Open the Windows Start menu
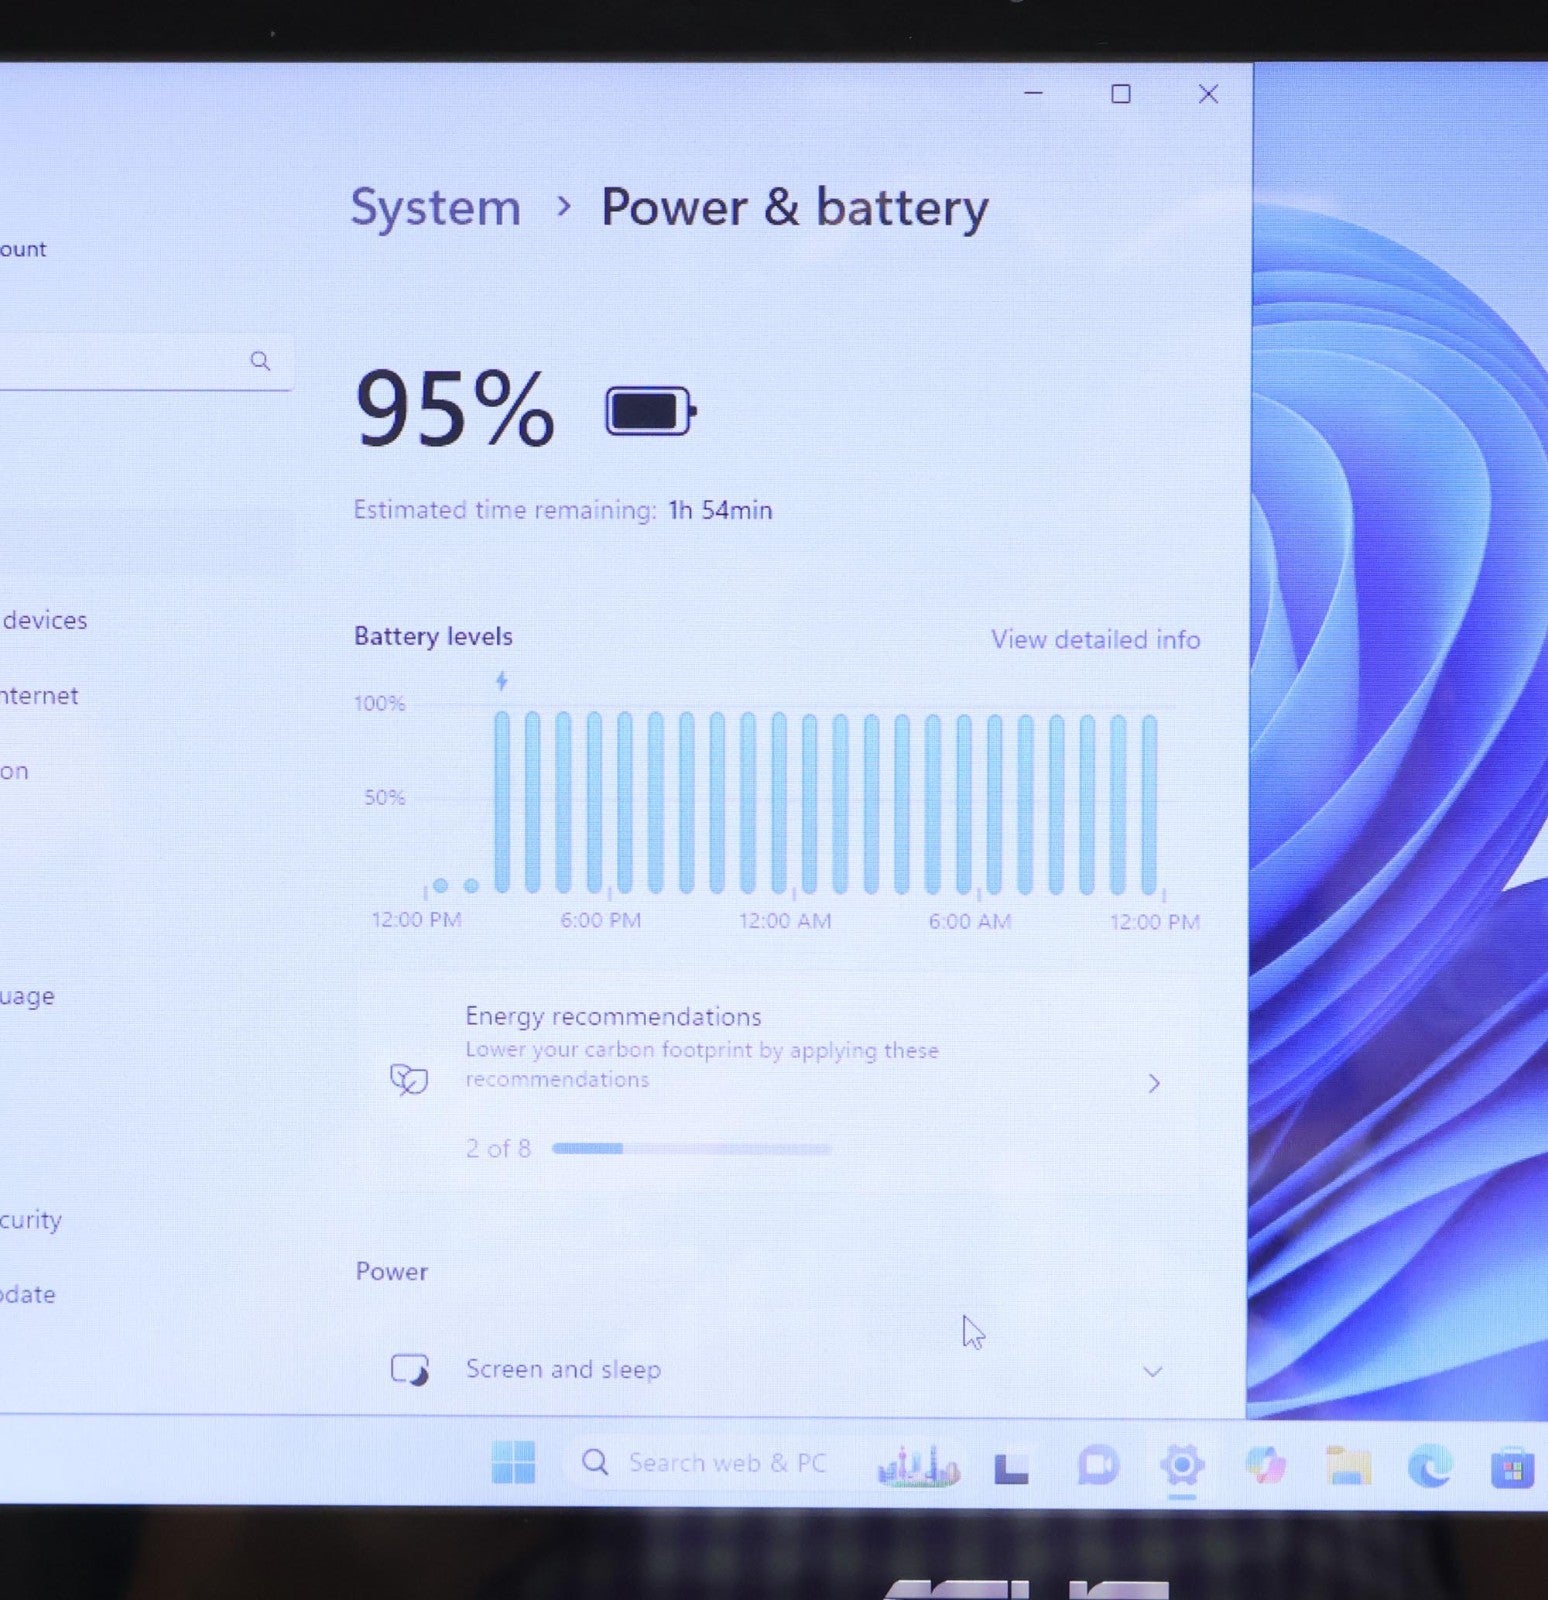 click(x=513, y=1463)
